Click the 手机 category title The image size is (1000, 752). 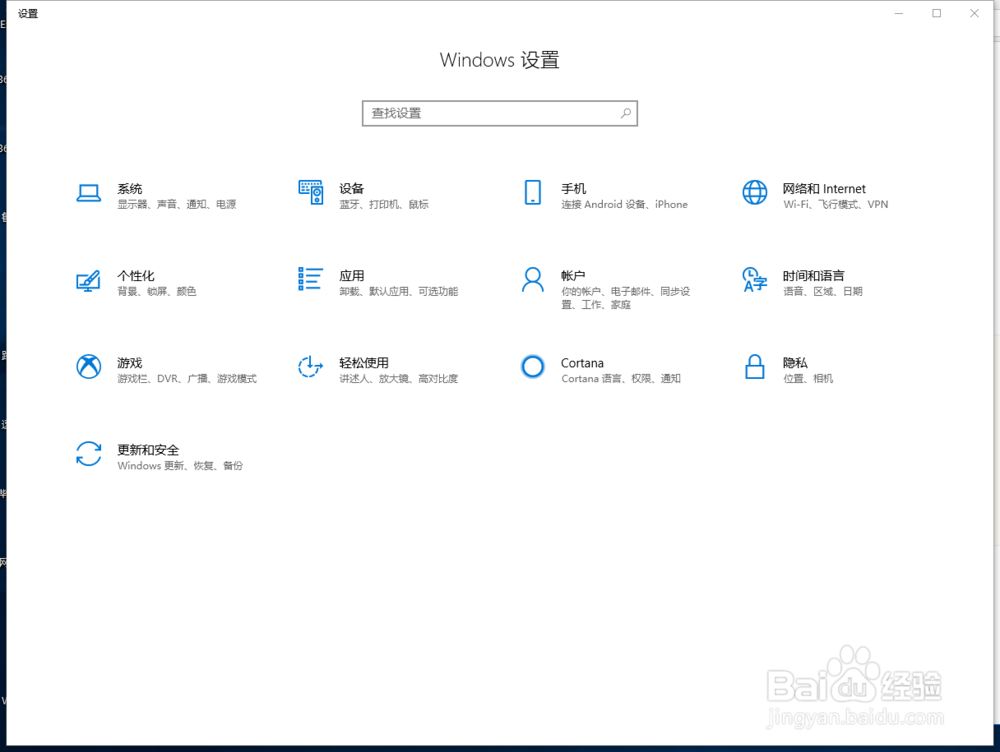(573, 189)
